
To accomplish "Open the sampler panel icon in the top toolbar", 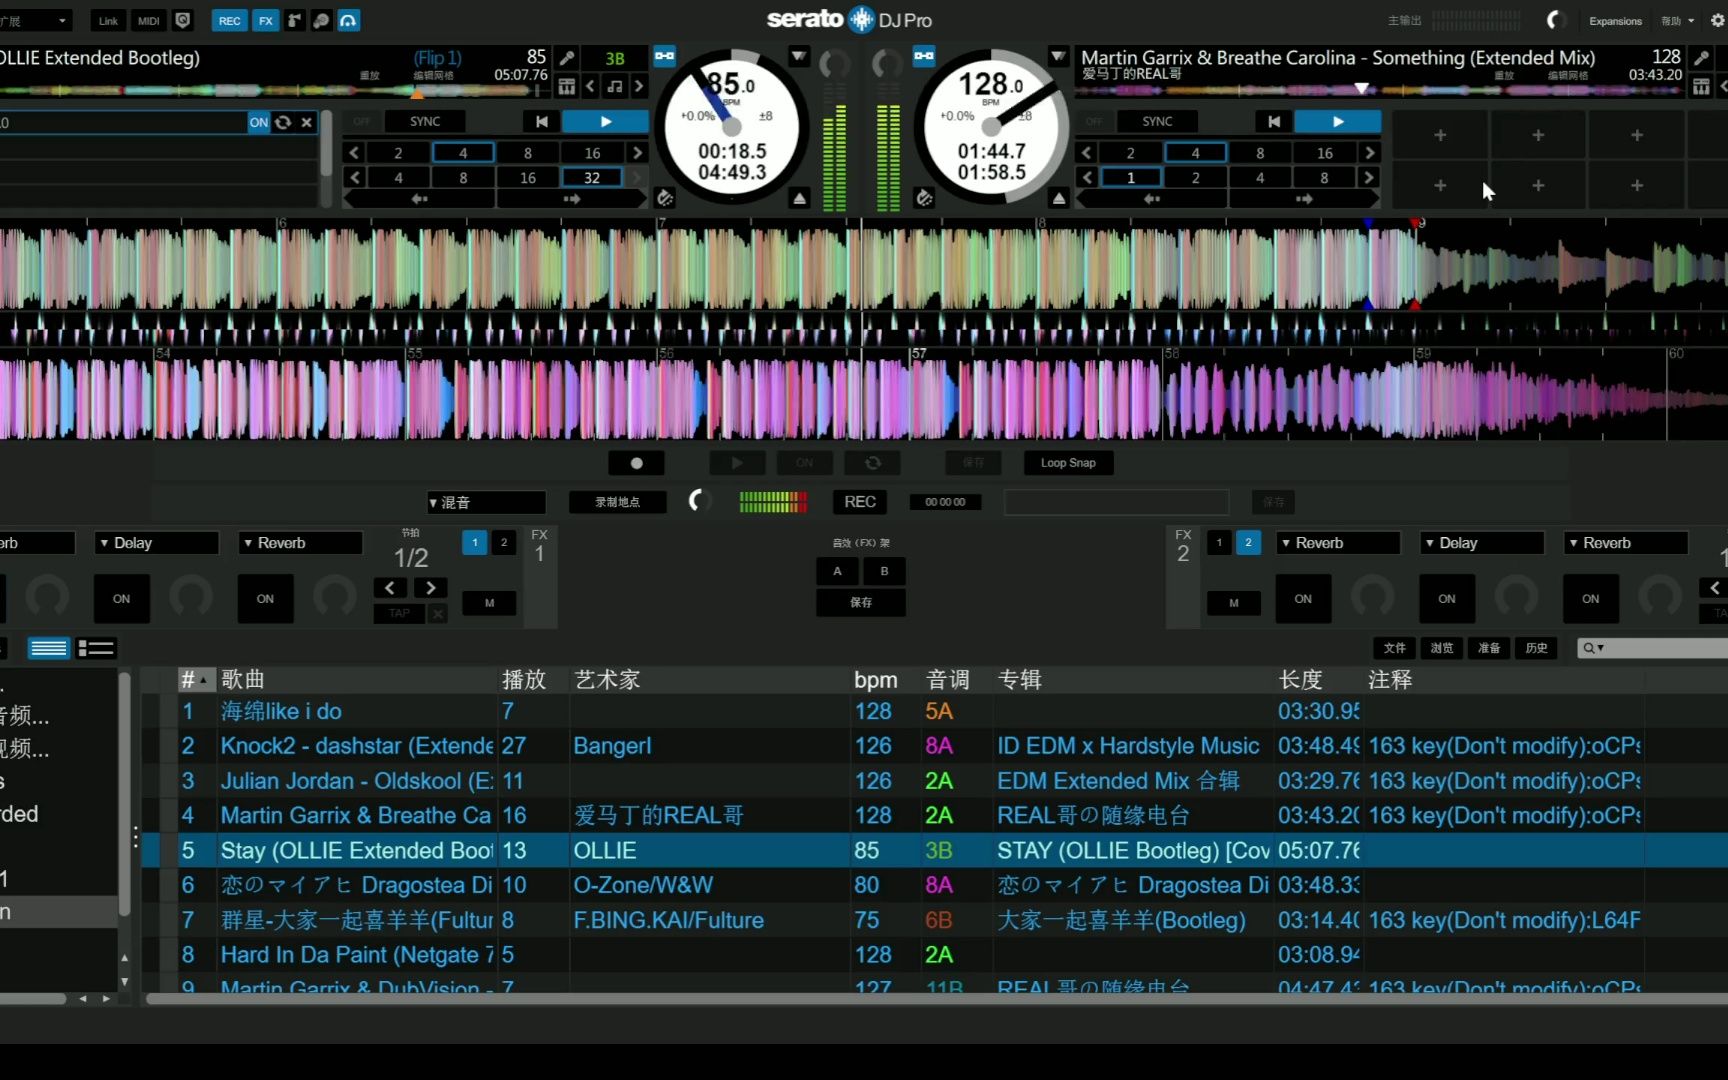I will click(x=322, y=20).
